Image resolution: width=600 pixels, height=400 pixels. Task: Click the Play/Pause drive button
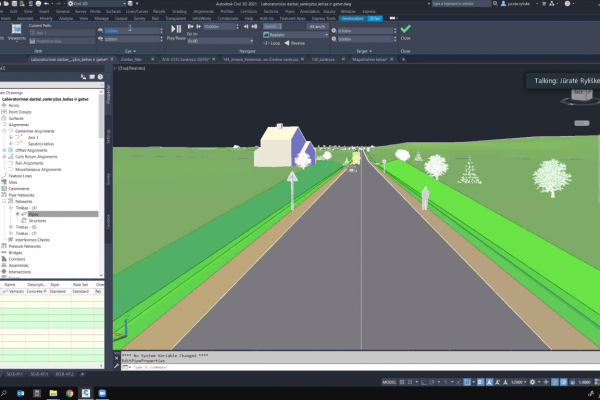pyautogui.click(x=176, y=29)
